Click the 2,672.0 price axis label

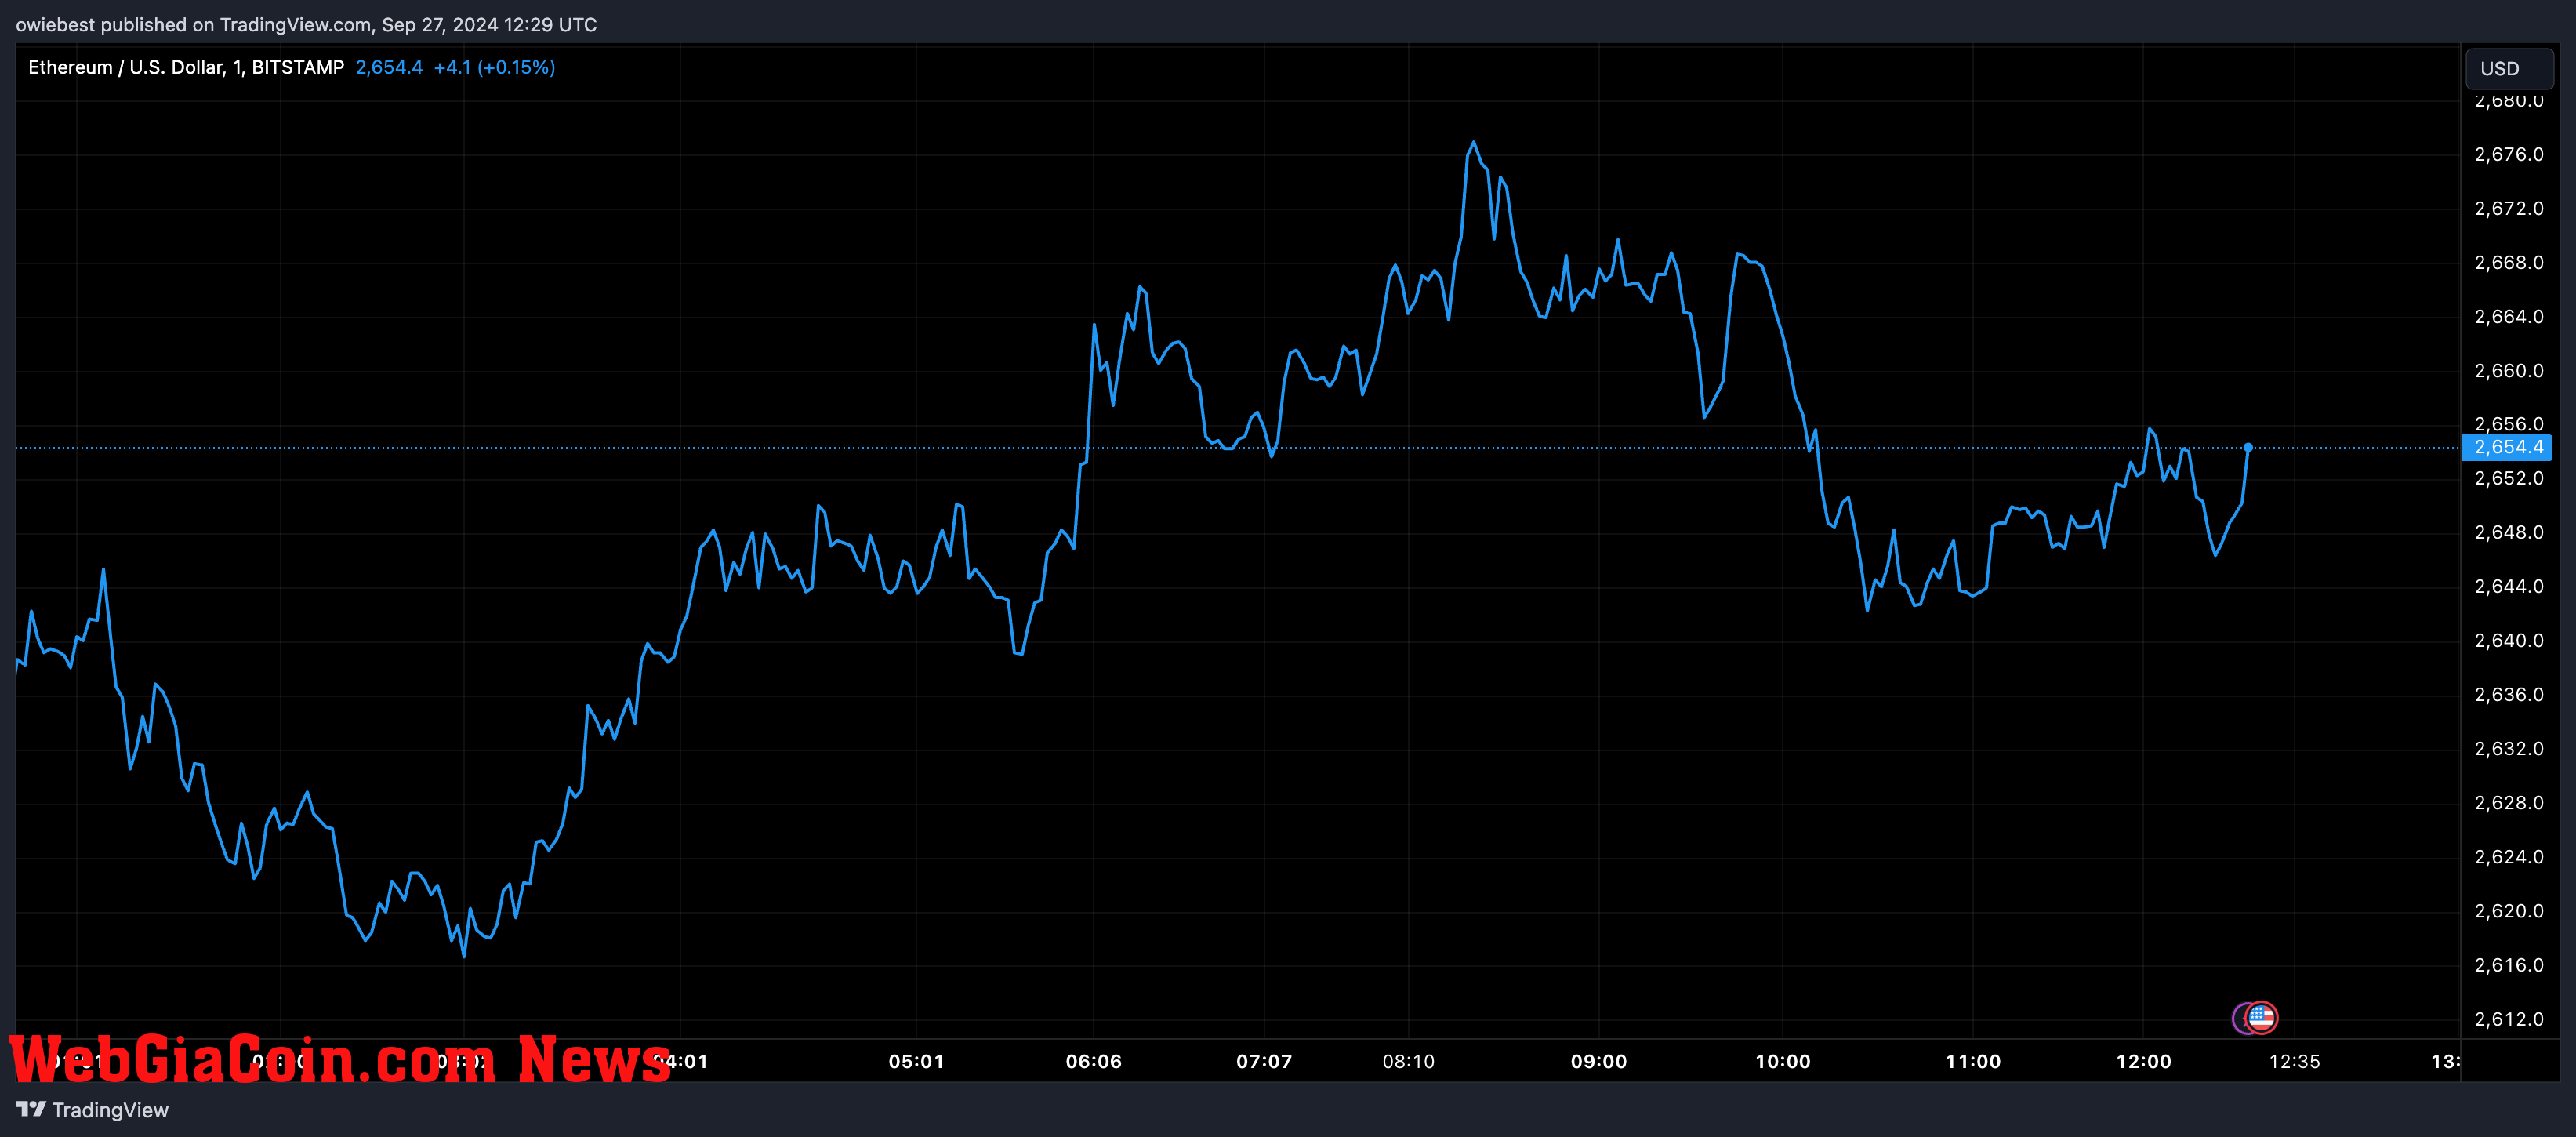tap(2508, 208)
